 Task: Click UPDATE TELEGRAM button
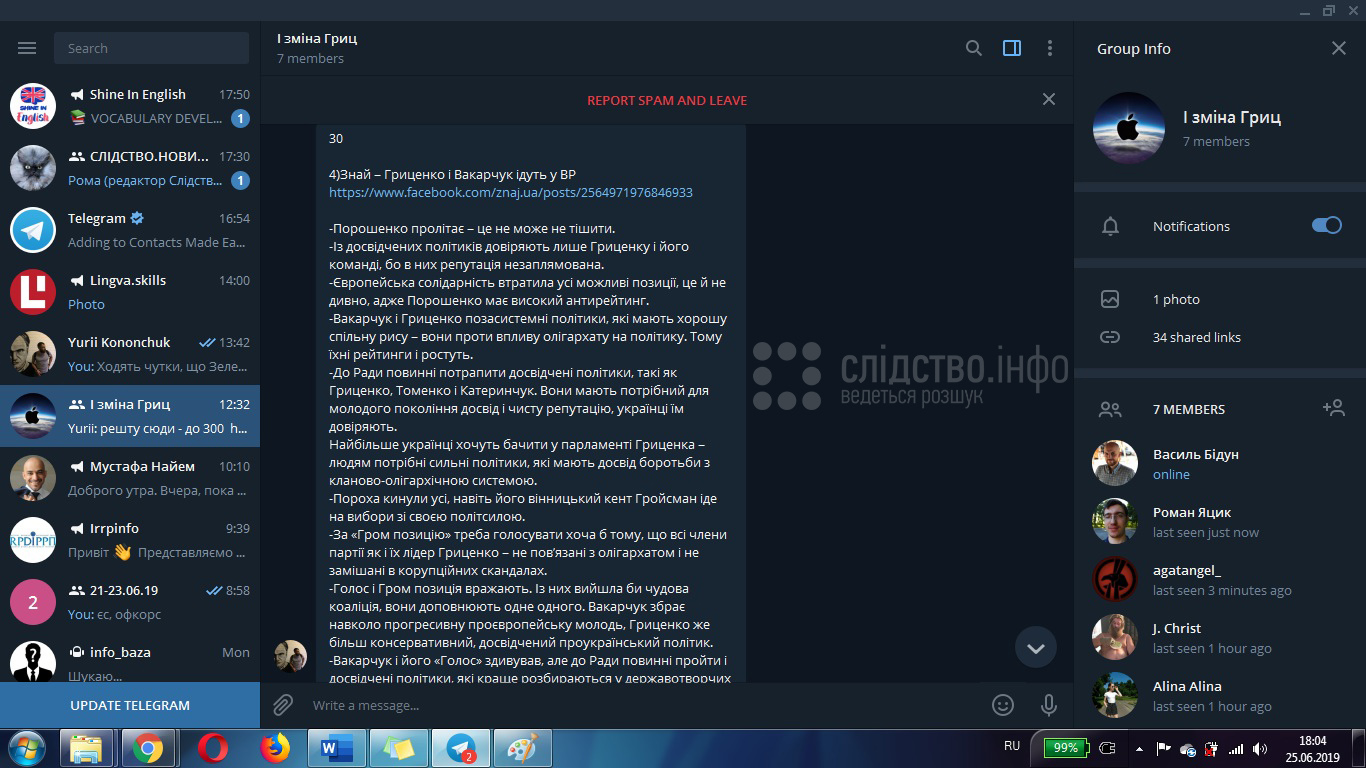pos(130,705)
